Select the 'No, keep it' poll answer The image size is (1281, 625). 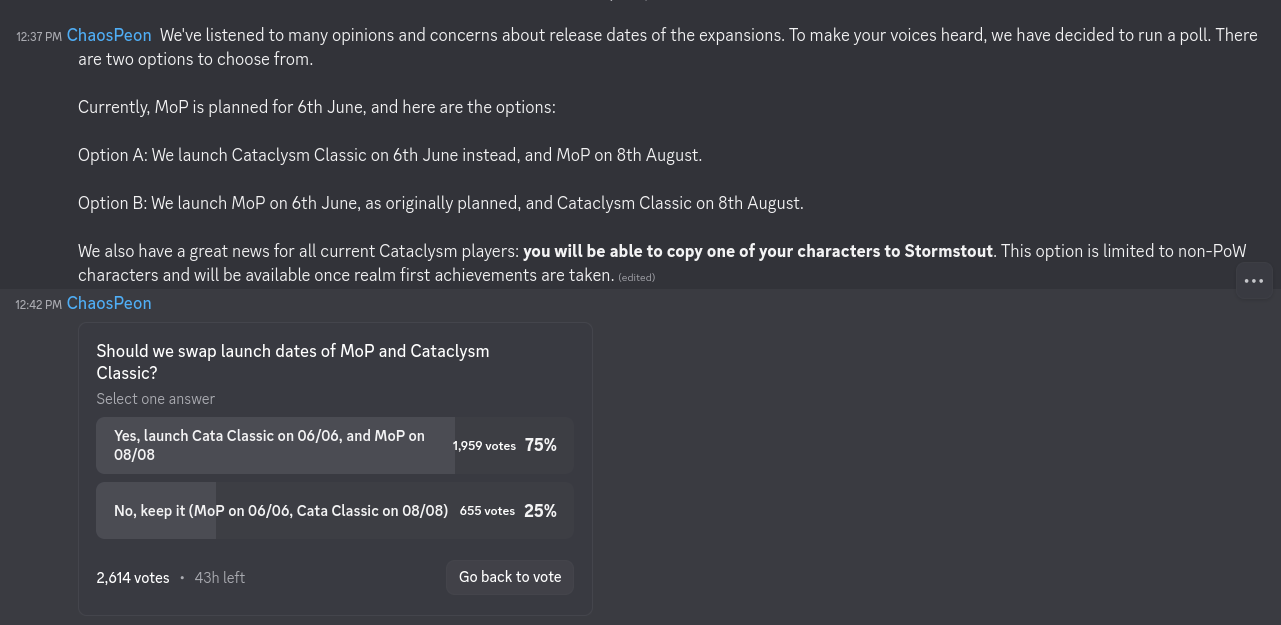coord(280,511)
